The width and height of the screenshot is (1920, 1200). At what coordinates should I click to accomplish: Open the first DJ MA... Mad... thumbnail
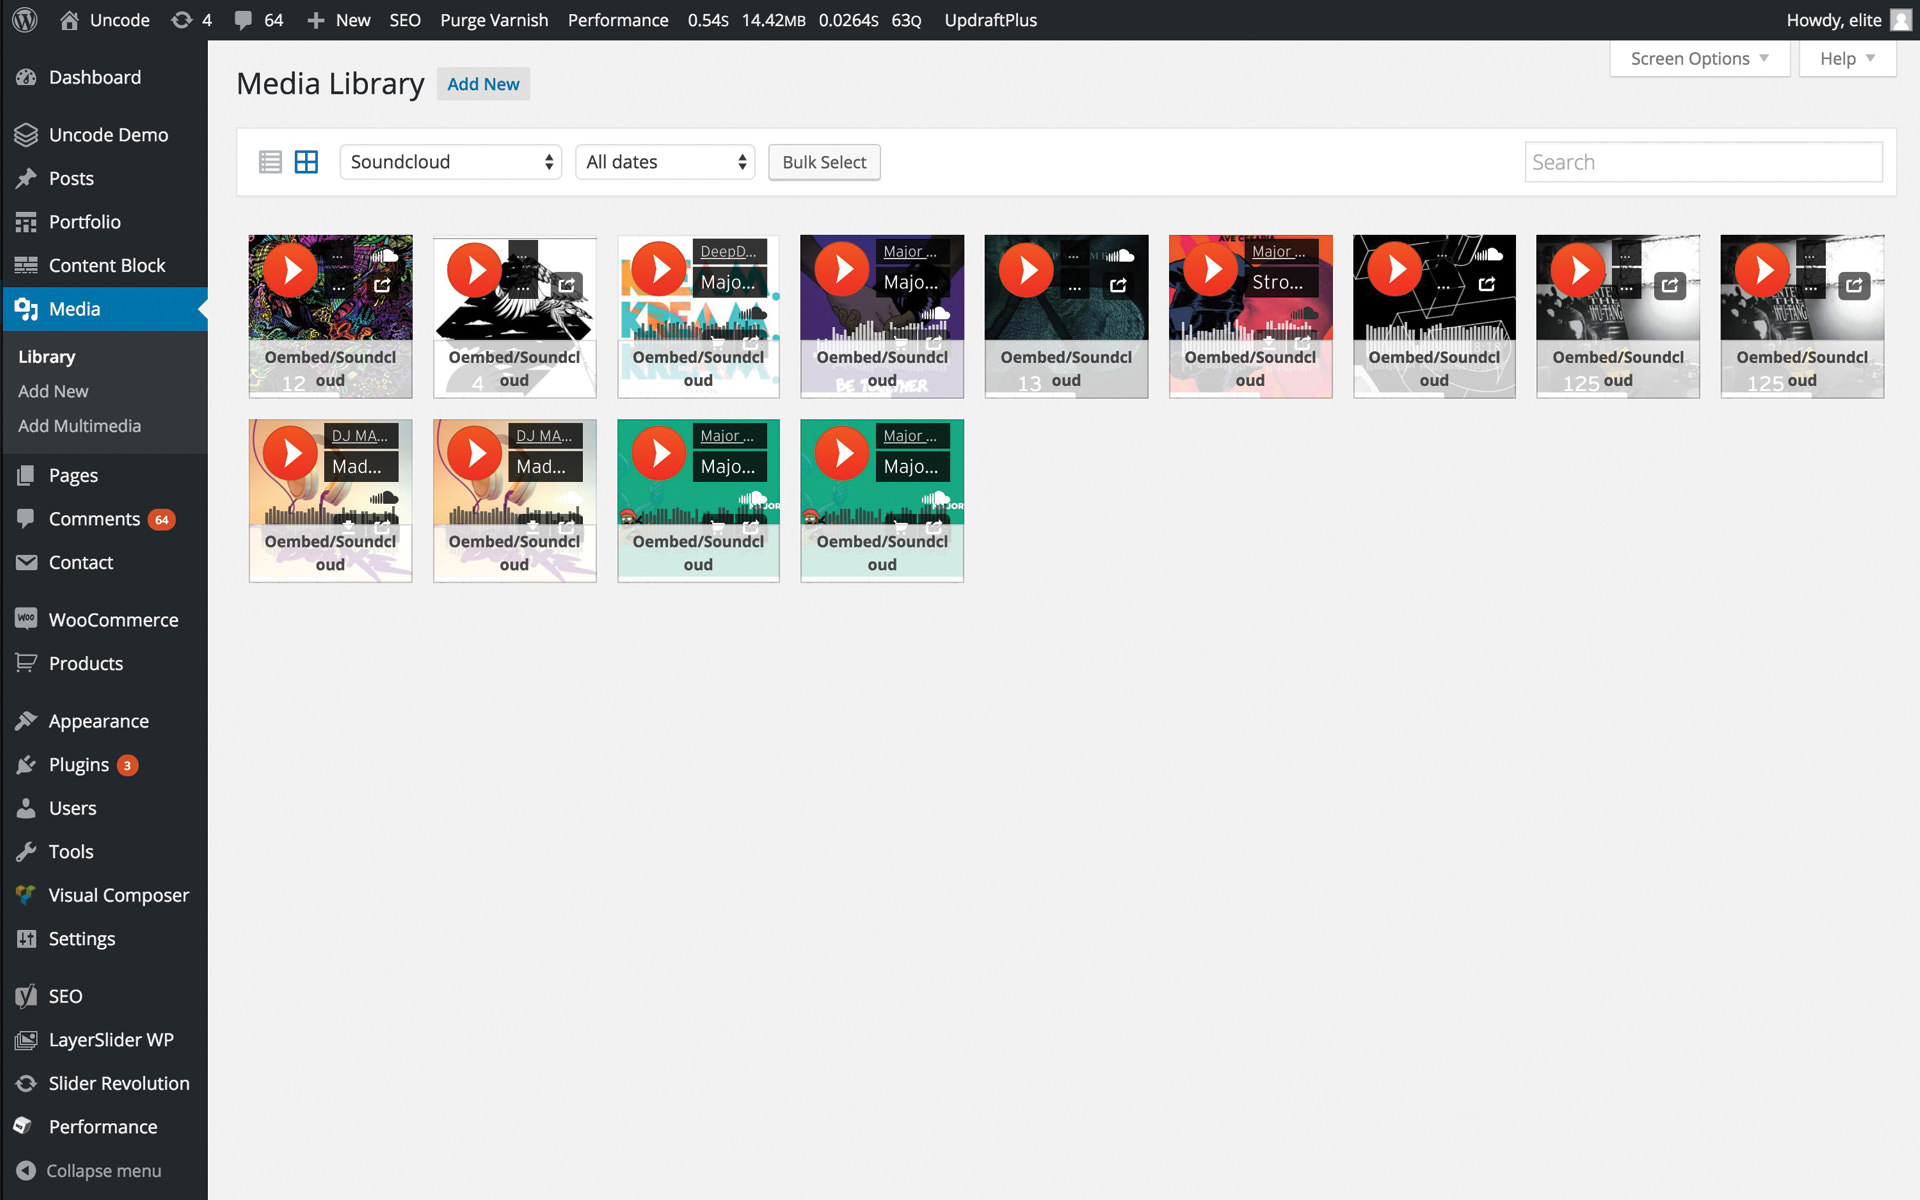[330, 501]
